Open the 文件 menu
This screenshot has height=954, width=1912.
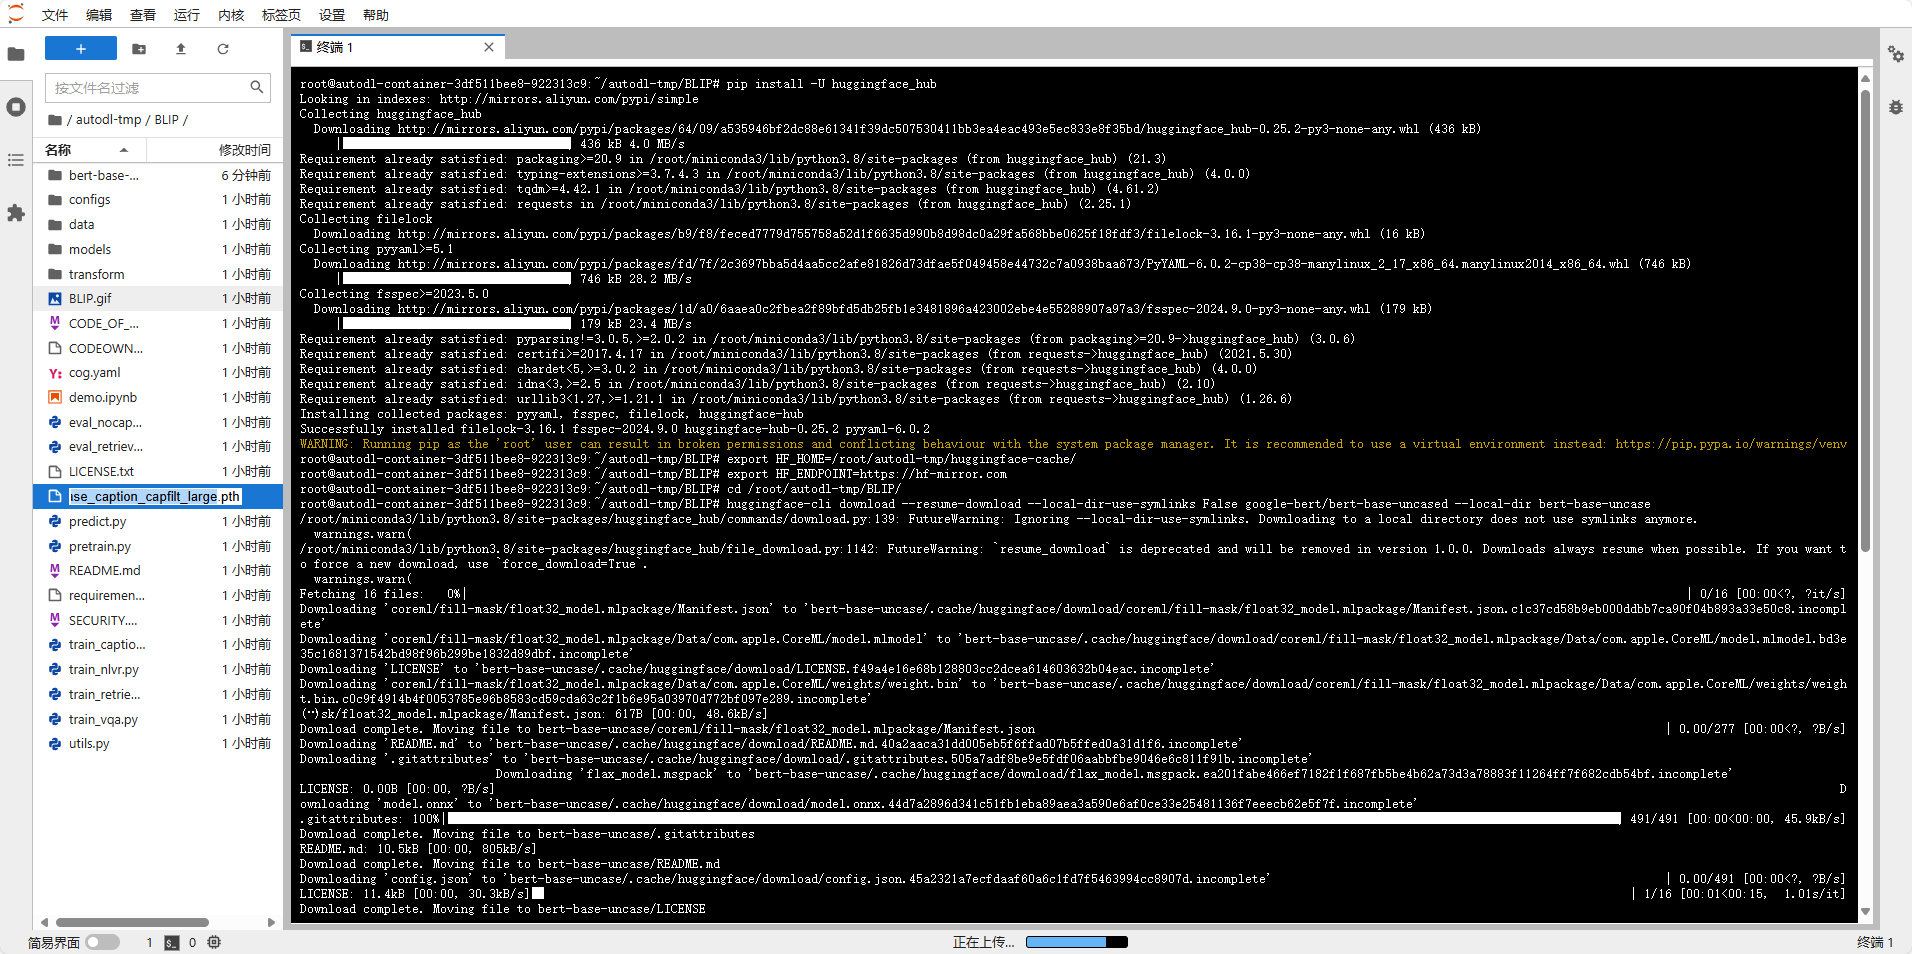55,15
